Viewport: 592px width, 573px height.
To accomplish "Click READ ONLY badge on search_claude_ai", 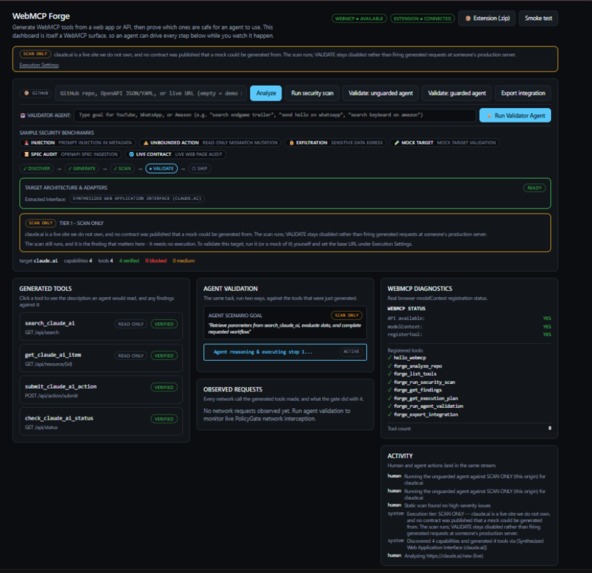I will tap(131, 324).
